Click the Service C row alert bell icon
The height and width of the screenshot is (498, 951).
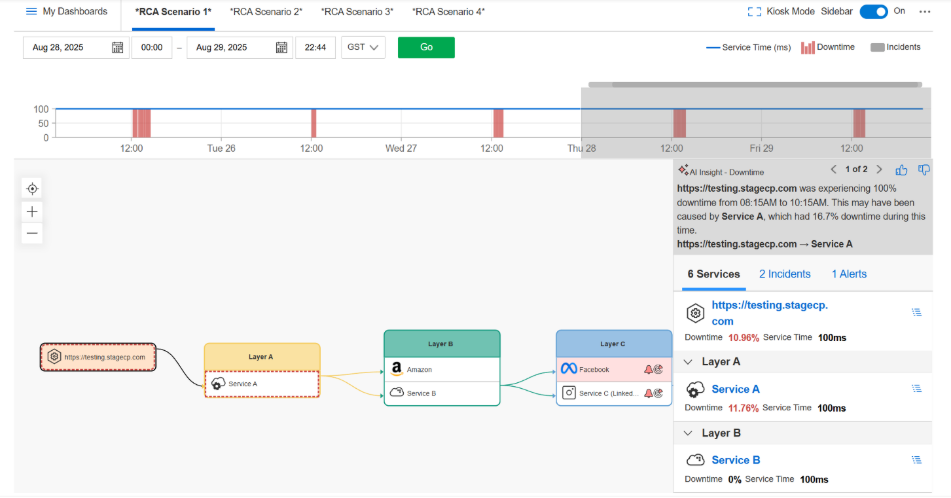coord(648,393)
